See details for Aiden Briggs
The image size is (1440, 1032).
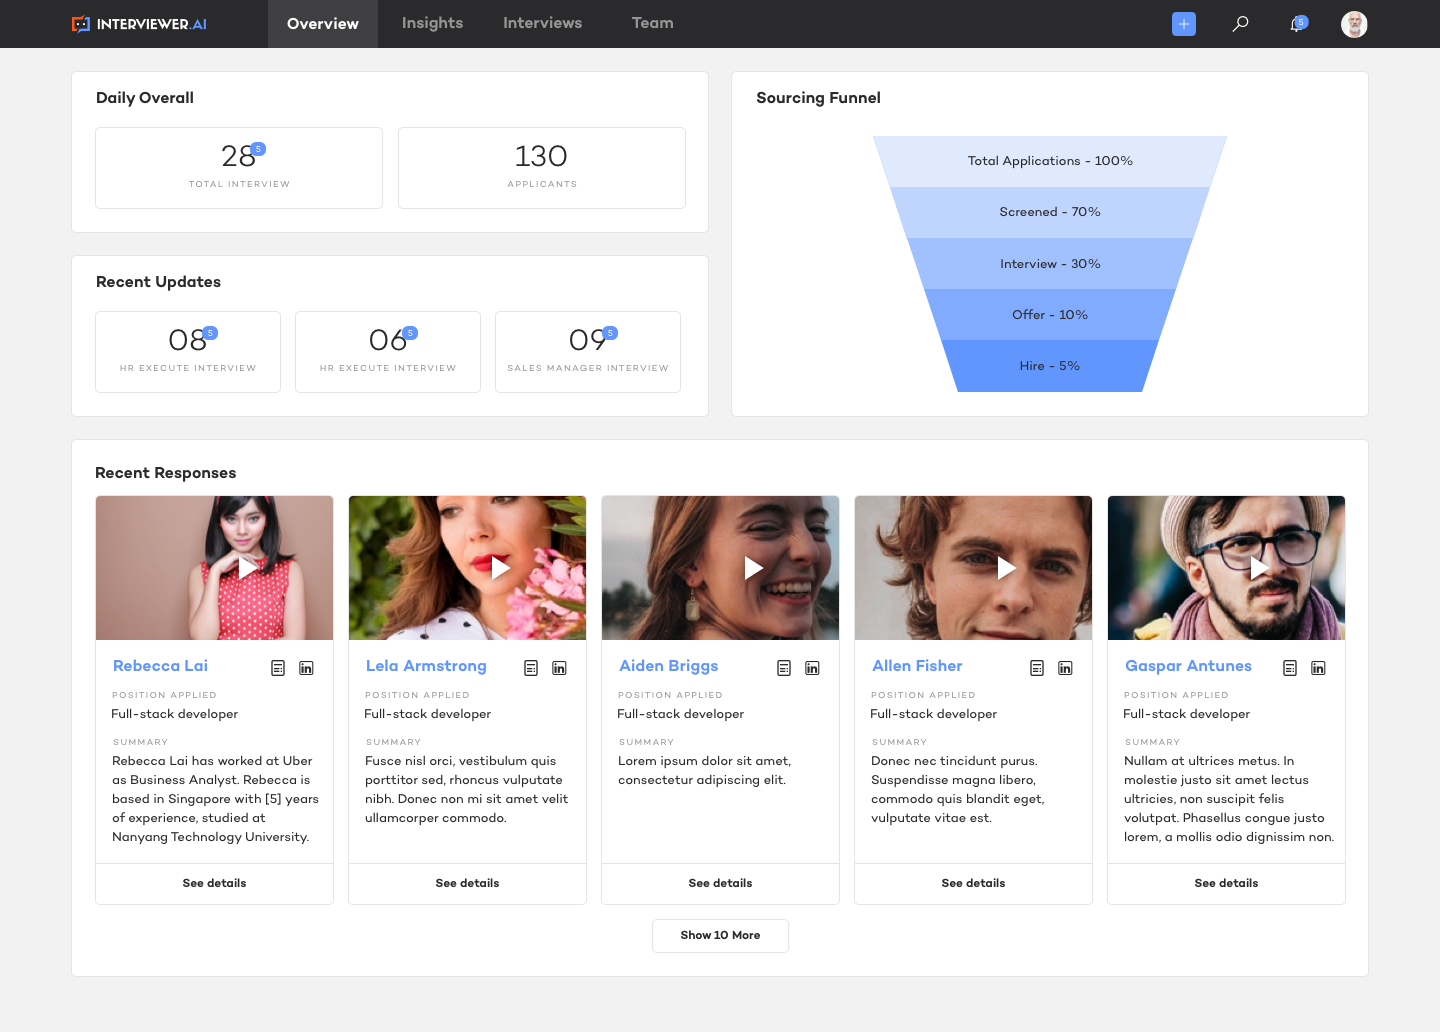[720, 884]
